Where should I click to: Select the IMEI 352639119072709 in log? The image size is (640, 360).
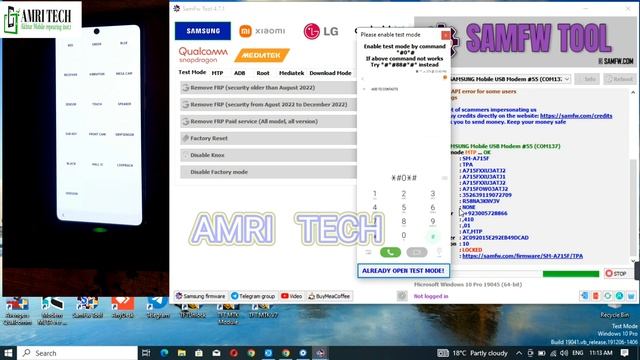[x=487, y=195]
